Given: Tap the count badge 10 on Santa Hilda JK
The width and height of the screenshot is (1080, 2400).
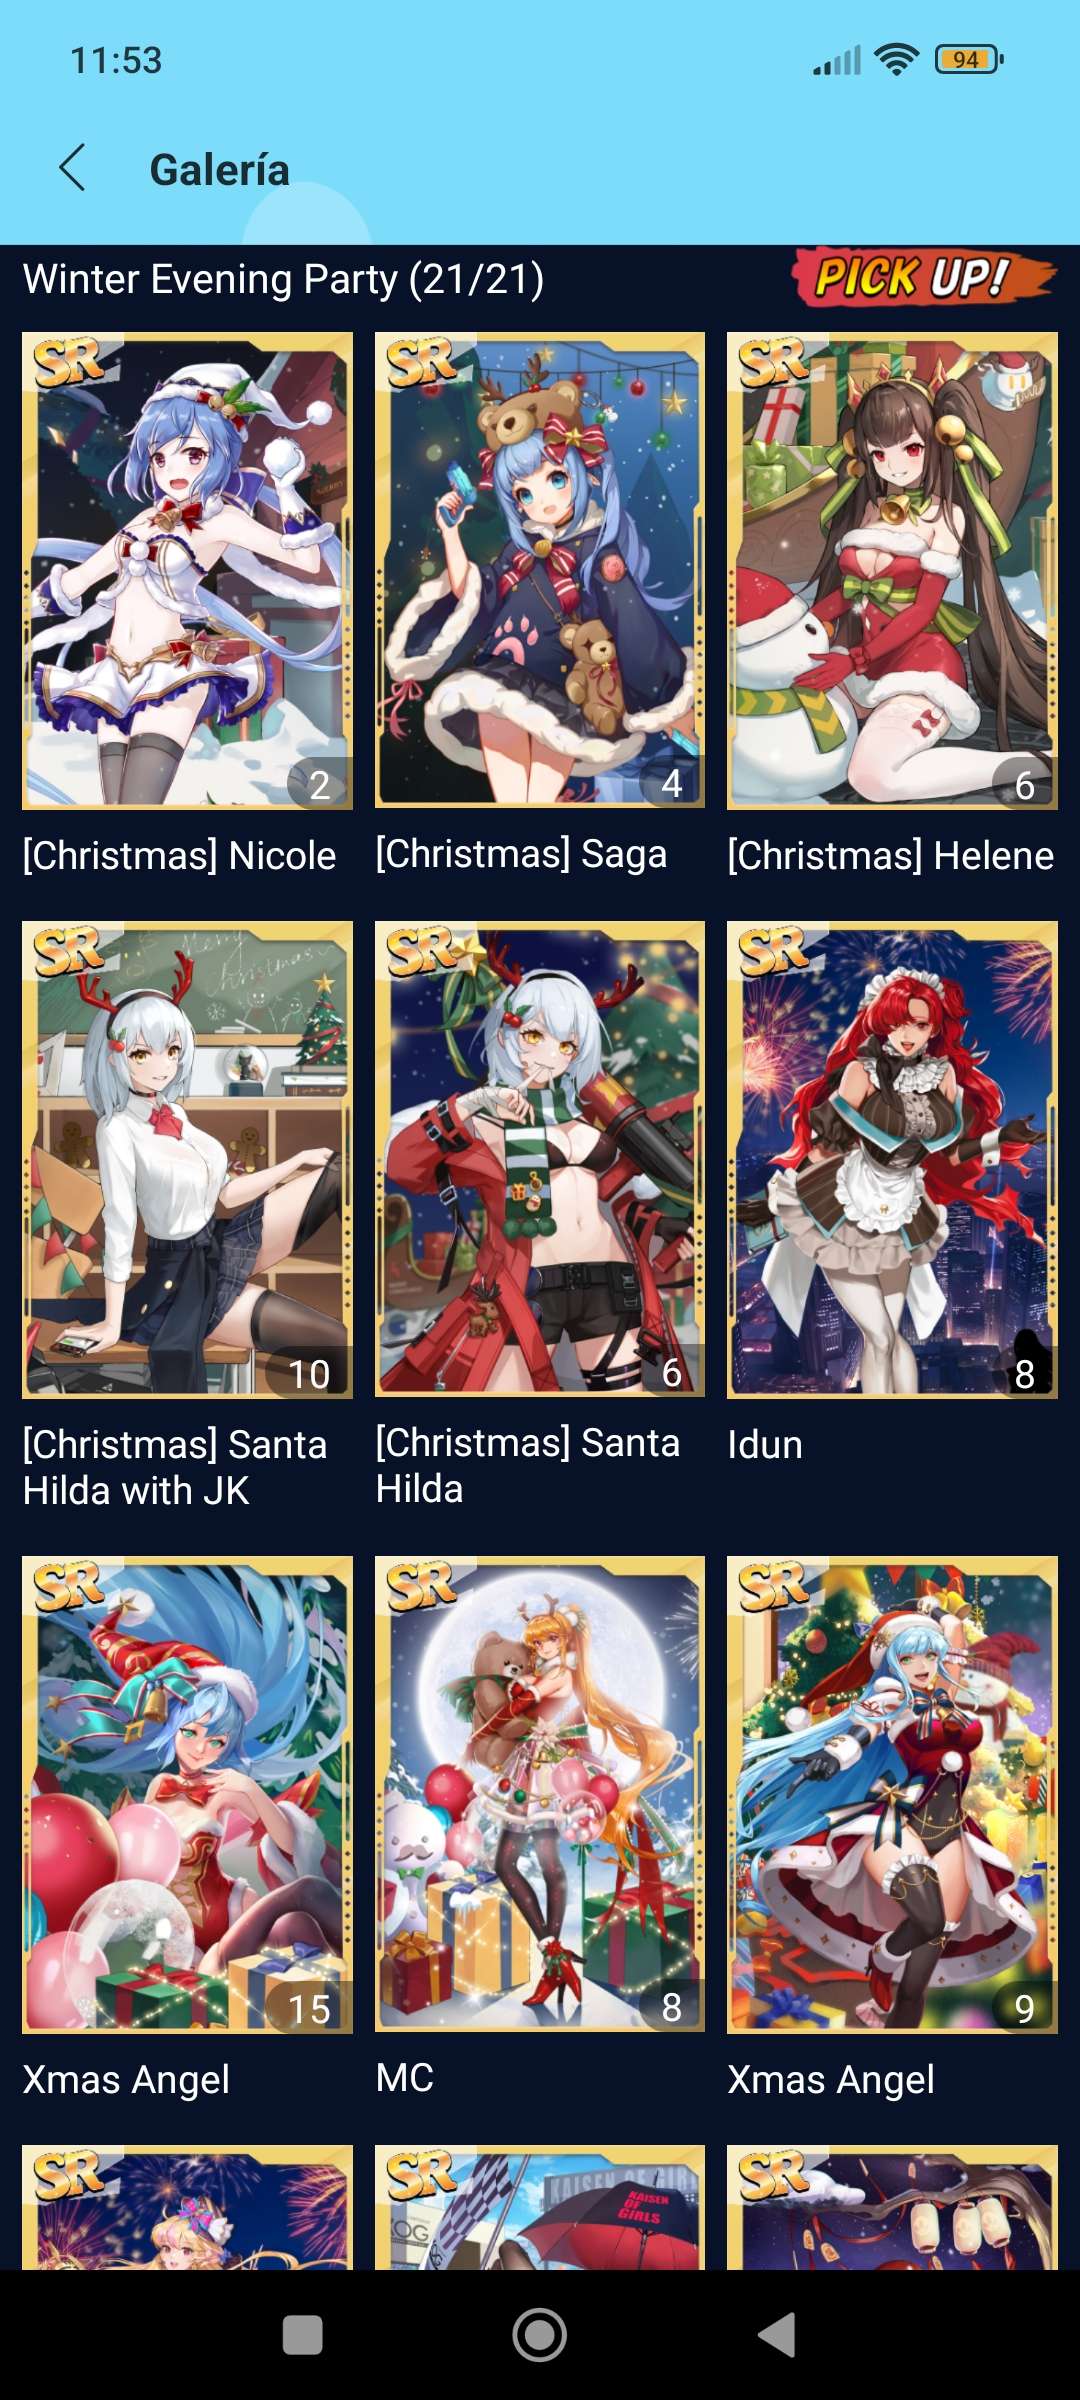Looking at the screenshot, I should [309, 1373].
